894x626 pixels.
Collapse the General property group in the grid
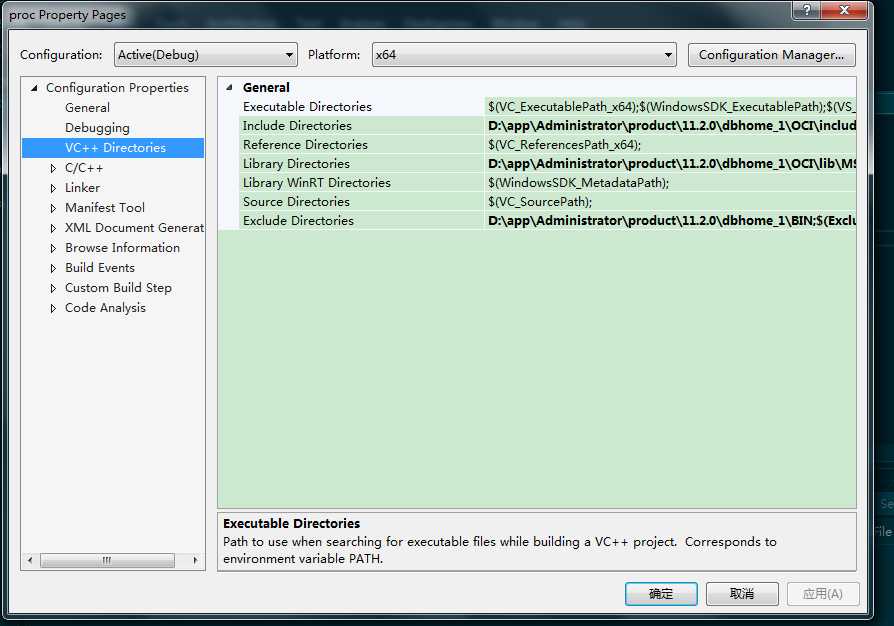229,87
